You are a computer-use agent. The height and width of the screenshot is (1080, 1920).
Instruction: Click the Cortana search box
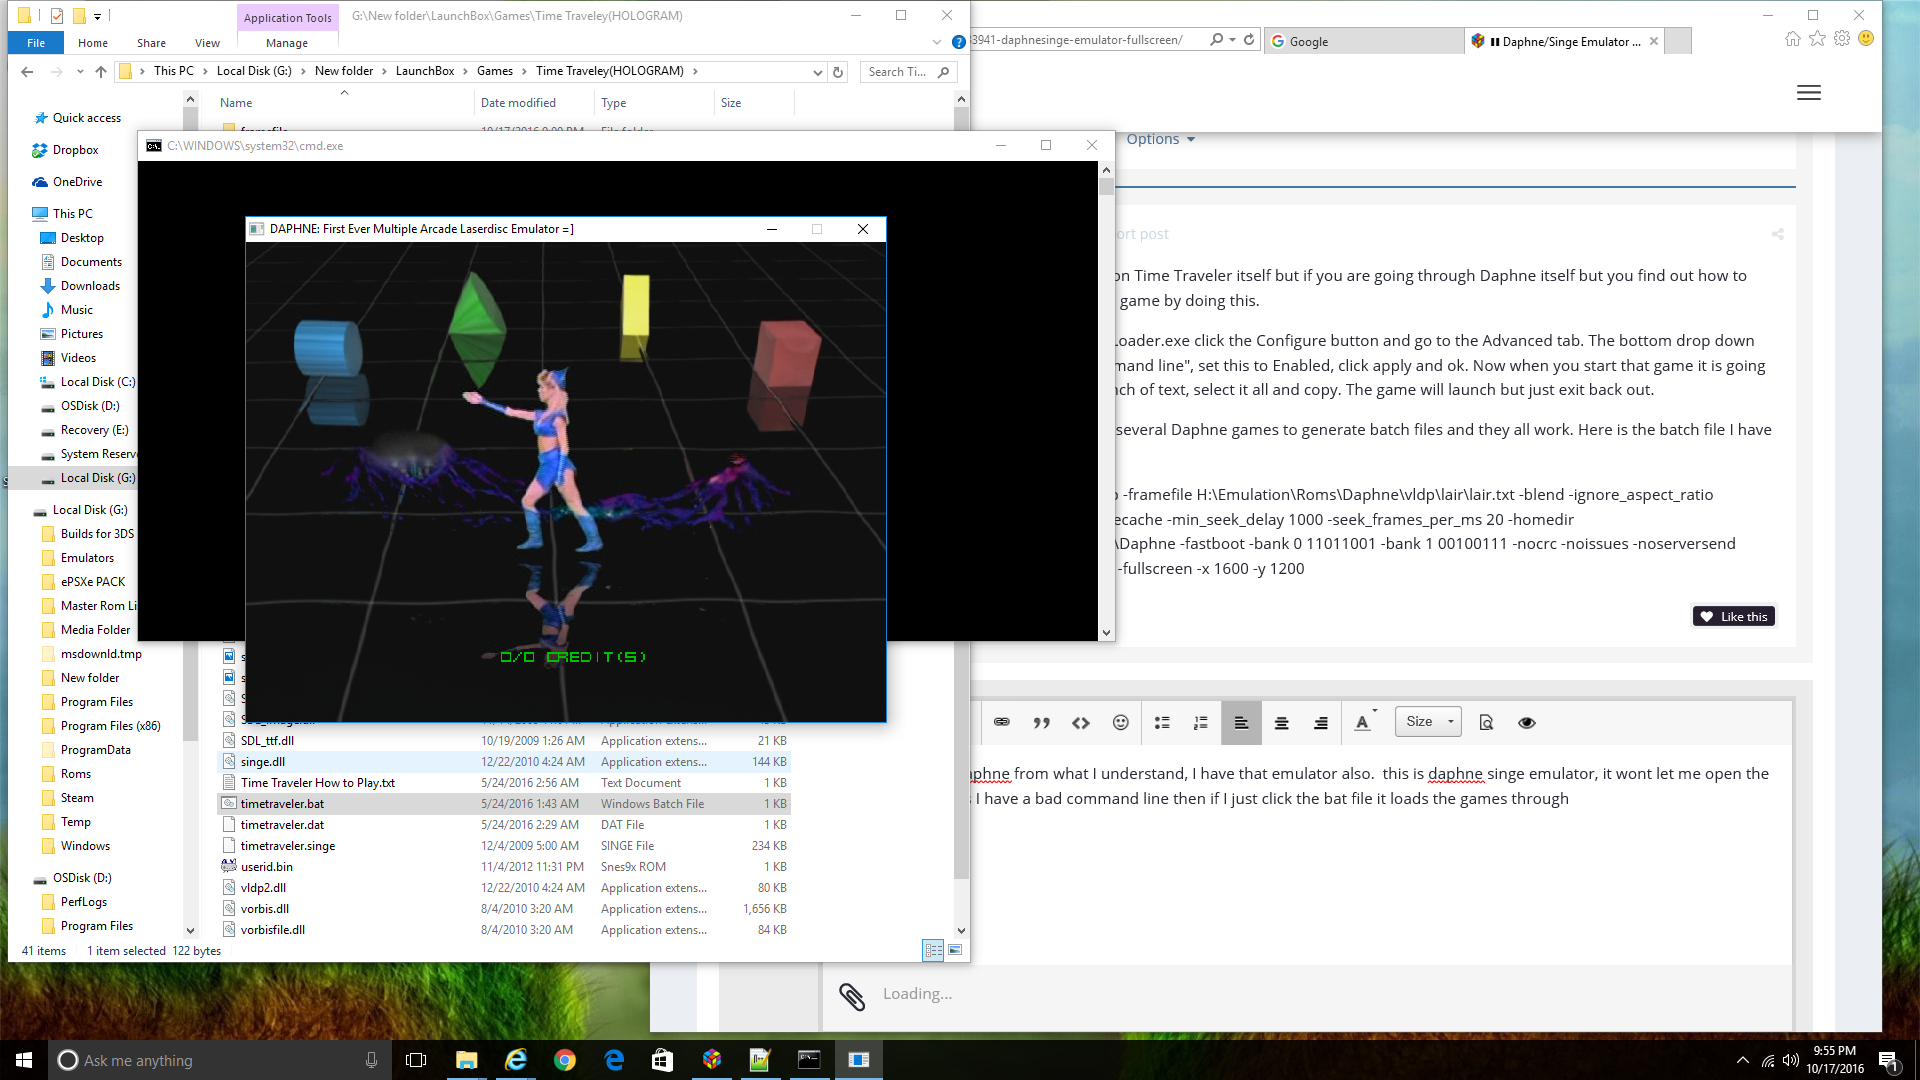(x=219, y=1060)
